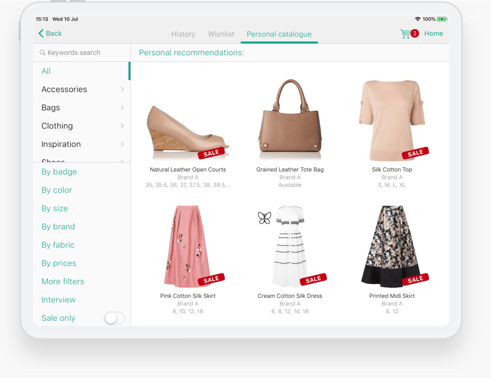Open the Bags category
The image size is (491, 378).
pos(82,108)
